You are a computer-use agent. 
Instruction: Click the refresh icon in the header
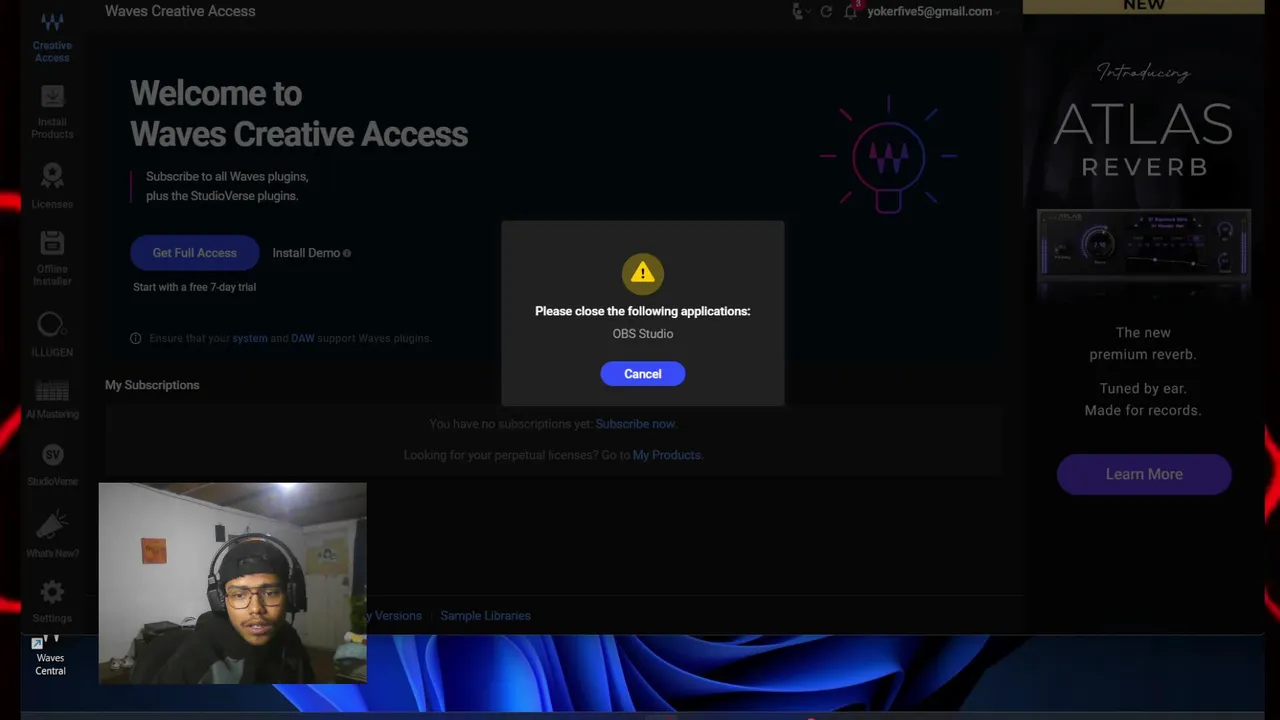[x=826, y=12]
